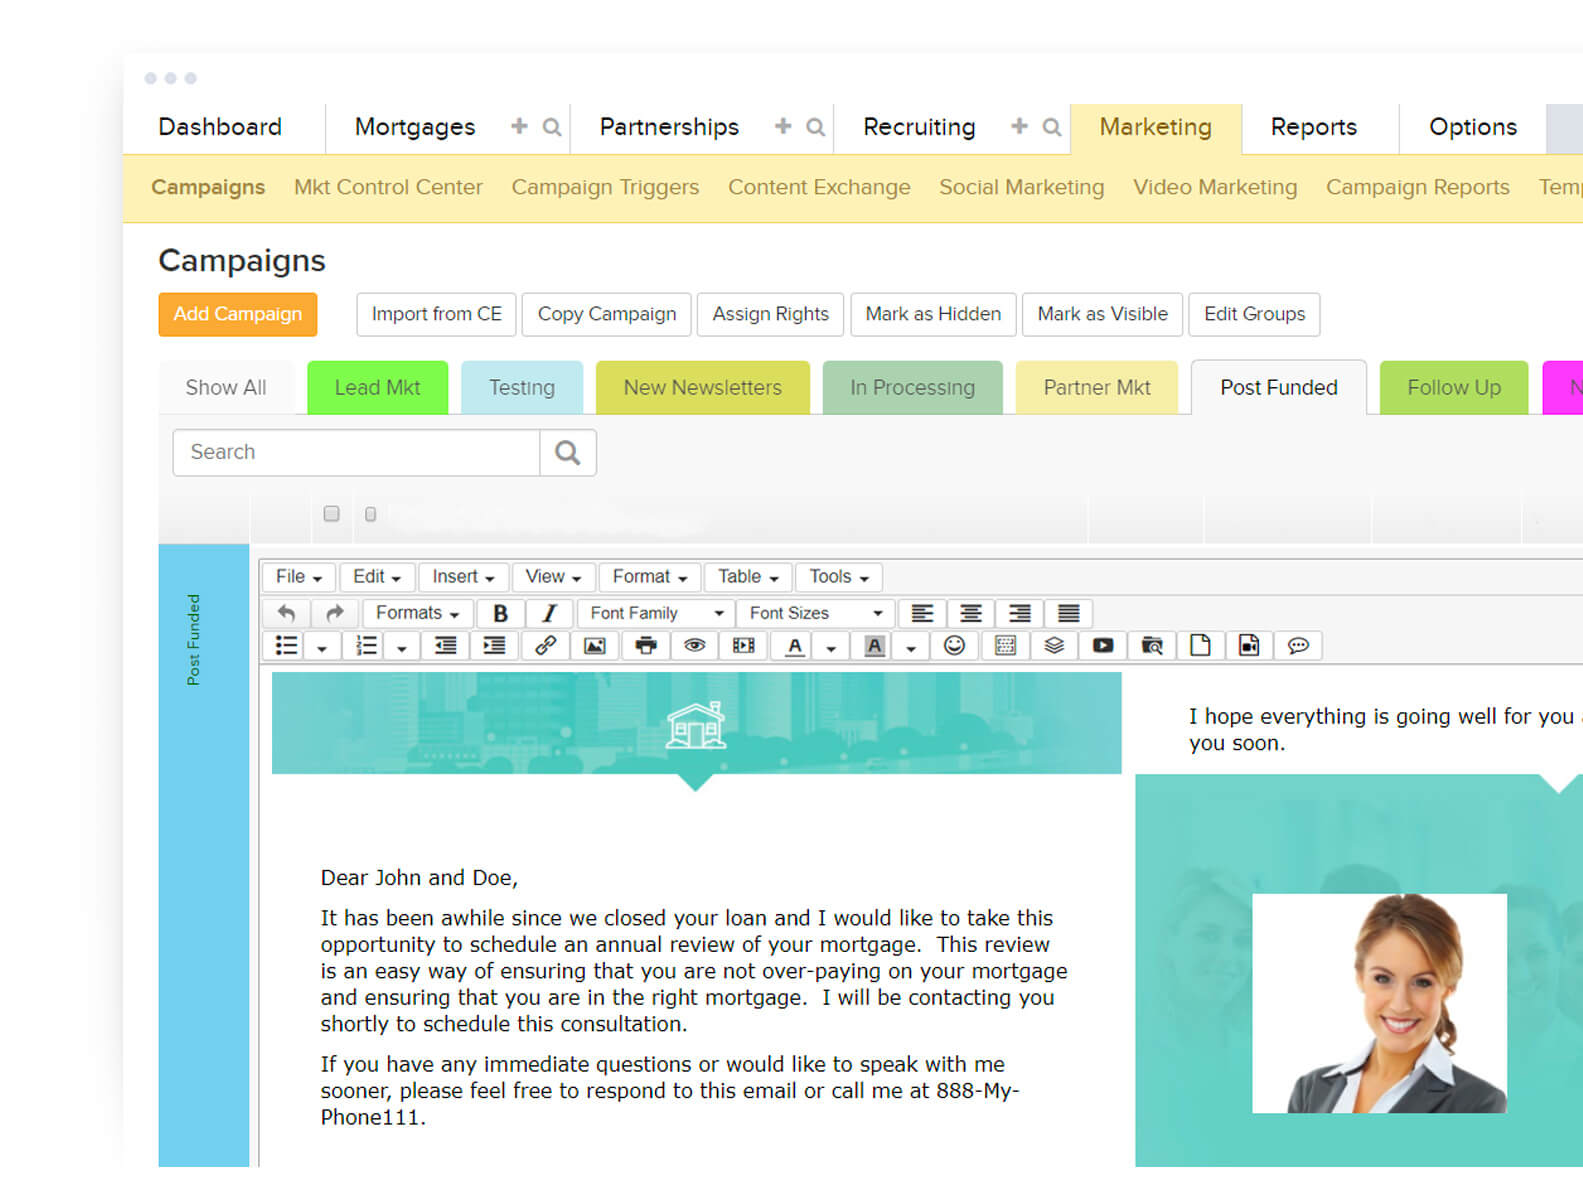Click the insert link icon
The height and width of the screenshot is (1180, 1583).
tap(545, 646)
